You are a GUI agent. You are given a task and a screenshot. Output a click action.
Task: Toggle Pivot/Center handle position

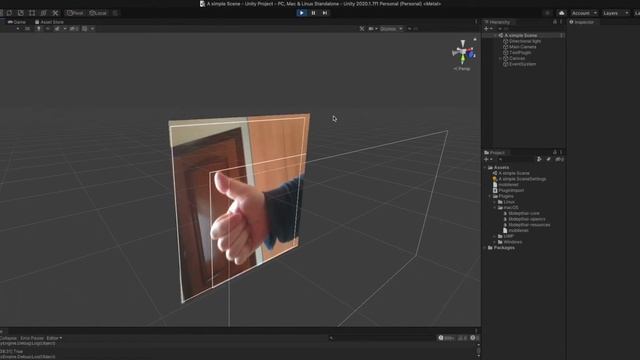[x=75, y=13]
